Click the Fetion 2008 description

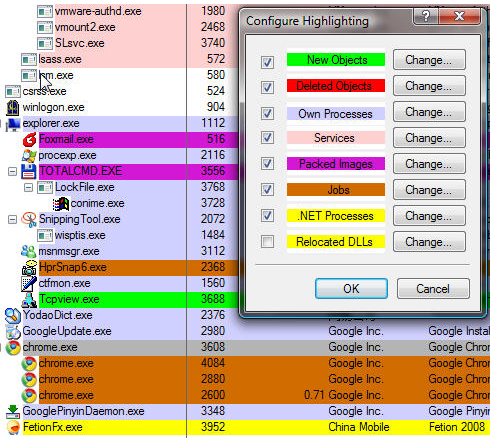(457, 427)
